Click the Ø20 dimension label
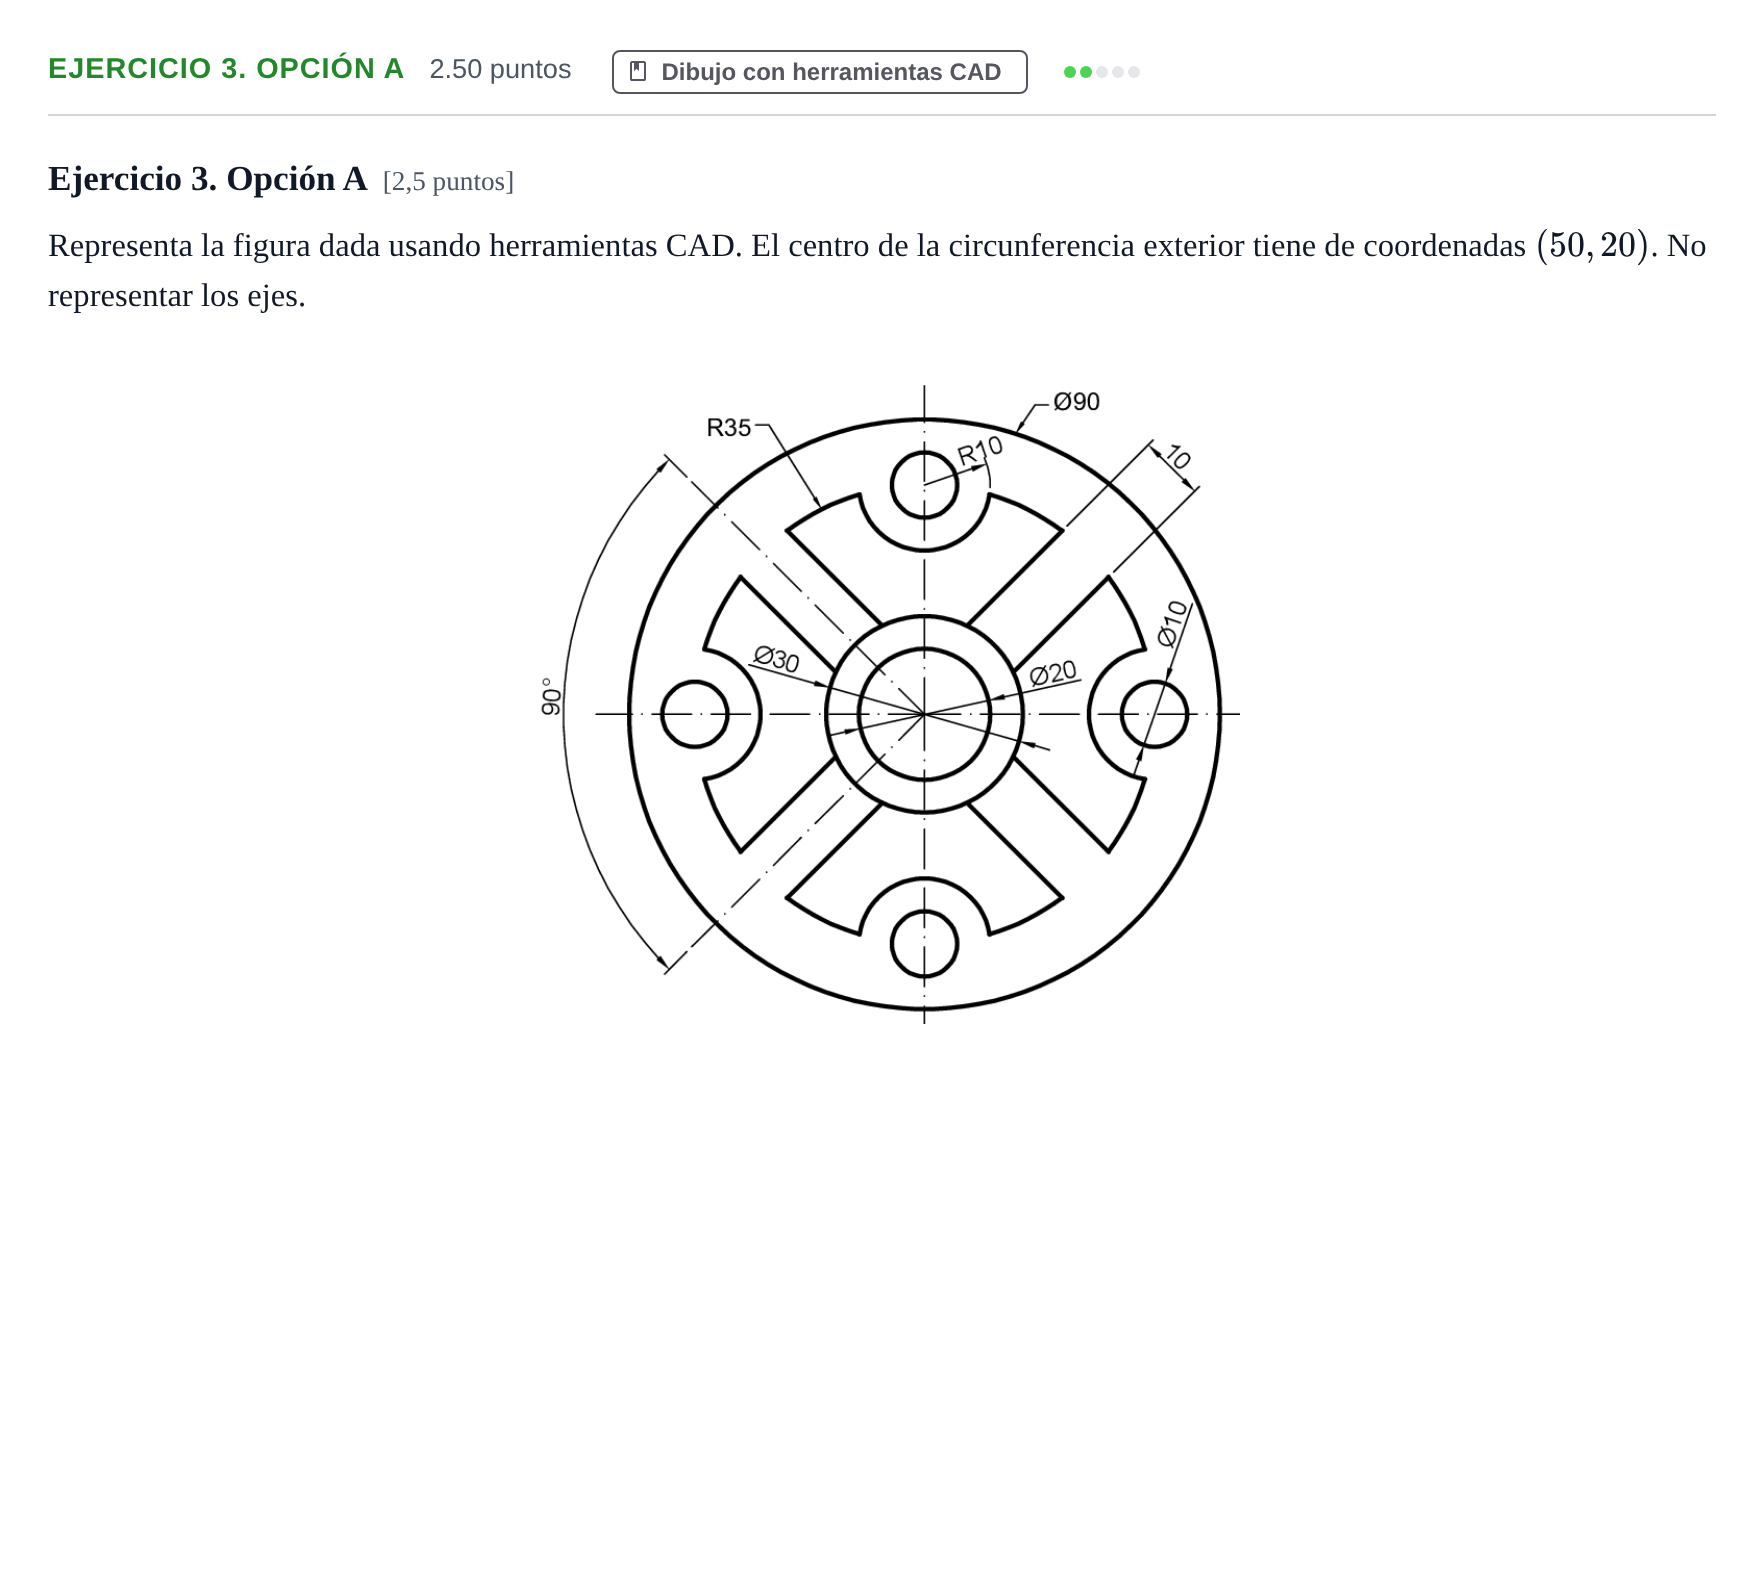The width and height of the screenshot is (1764, 1590). click(1053, 673)
